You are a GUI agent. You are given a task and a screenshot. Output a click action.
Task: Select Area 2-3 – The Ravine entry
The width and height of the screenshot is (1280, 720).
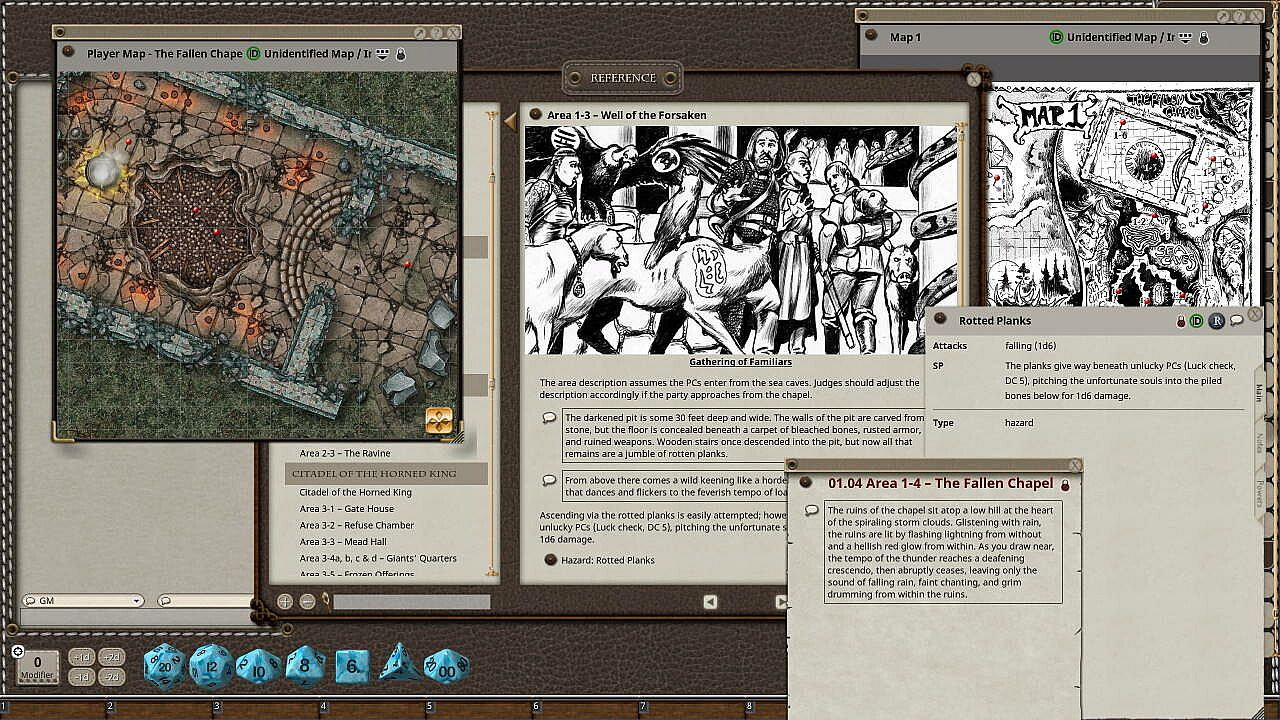click(x=345, y=453)
